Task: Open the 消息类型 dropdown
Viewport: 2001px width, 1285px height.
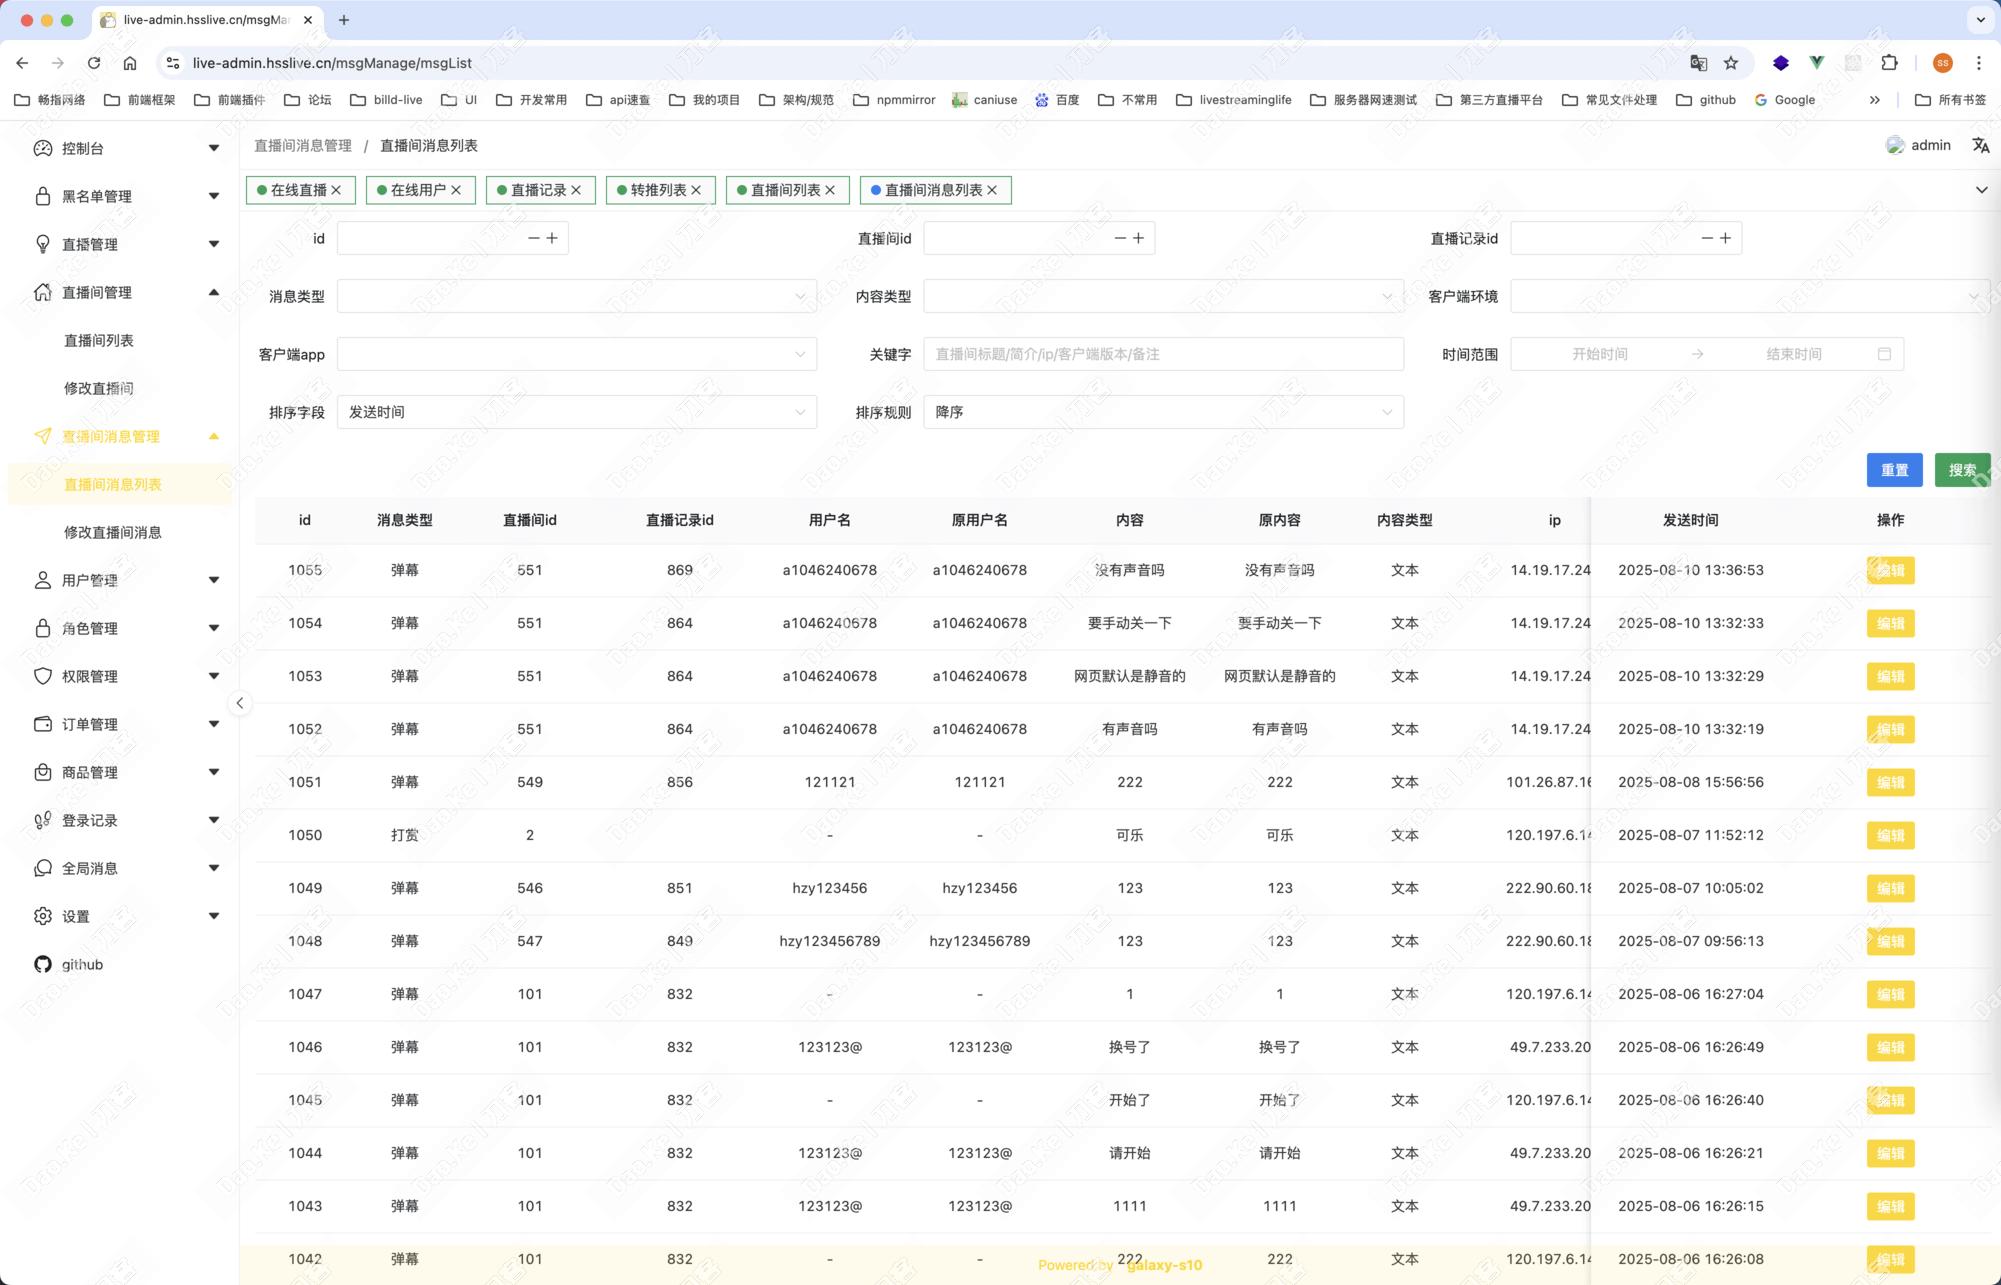Action: 576,296
